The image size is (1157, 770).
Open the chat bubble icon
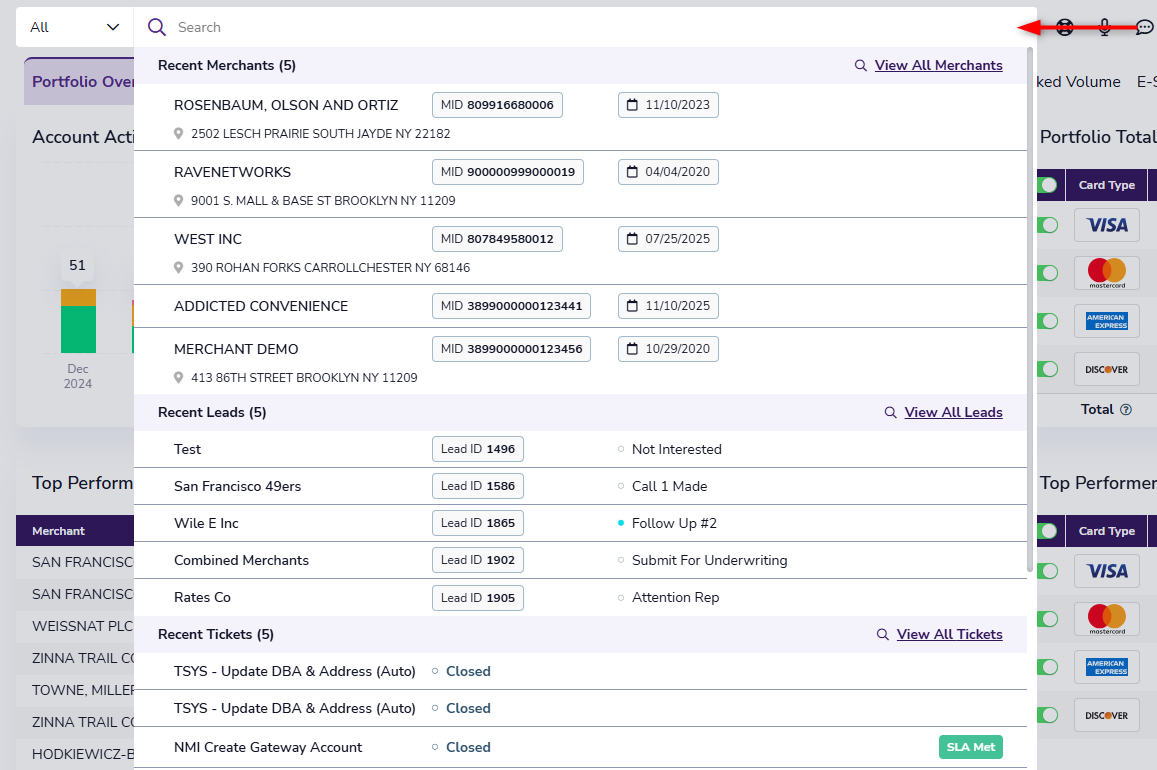click(1145, 28)
